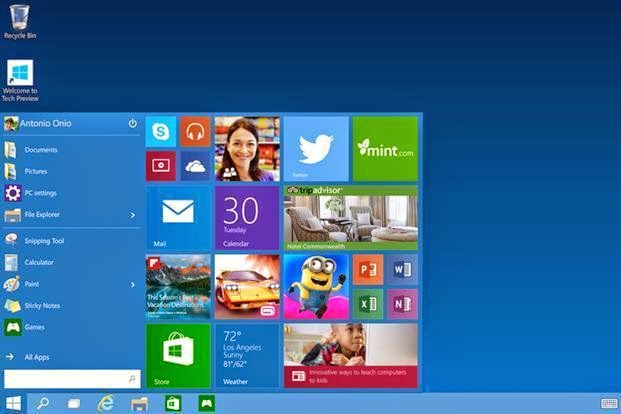Expand the Paint jump list arrow
The image size is (621, 414).
pos(133,284)
